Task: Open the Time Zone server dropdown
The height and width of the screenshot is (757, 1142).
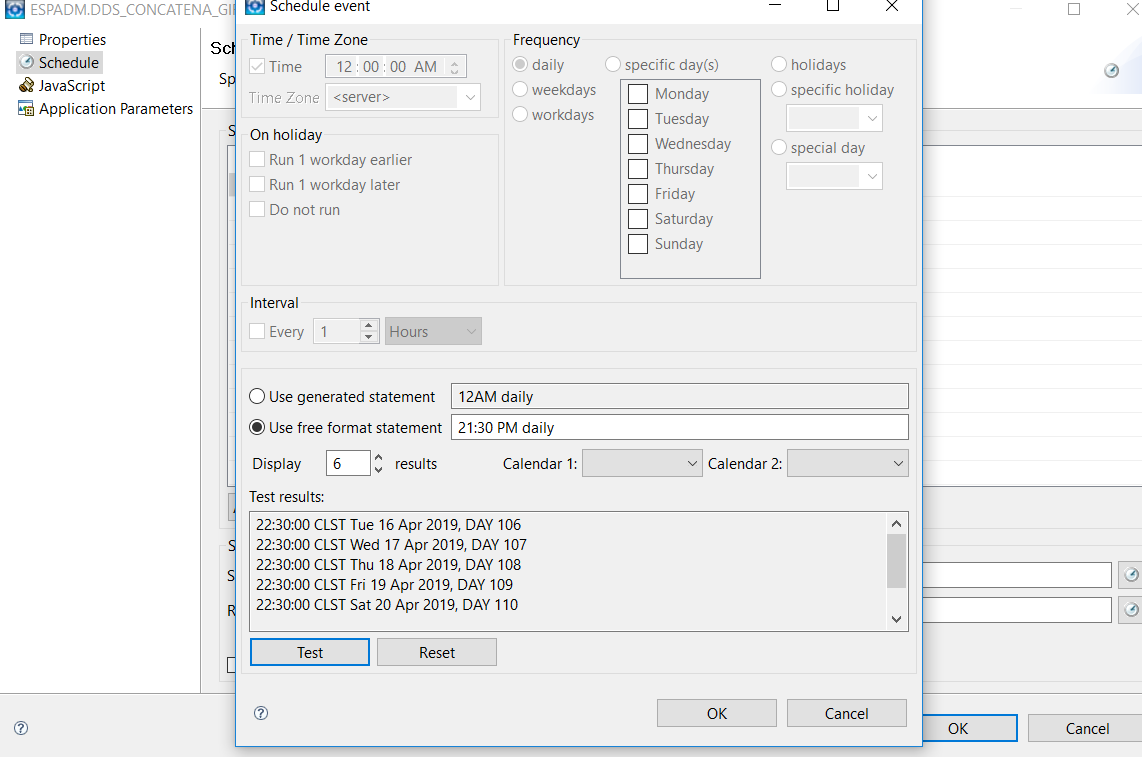Action: pyautogui.click(x=469, y=97)
